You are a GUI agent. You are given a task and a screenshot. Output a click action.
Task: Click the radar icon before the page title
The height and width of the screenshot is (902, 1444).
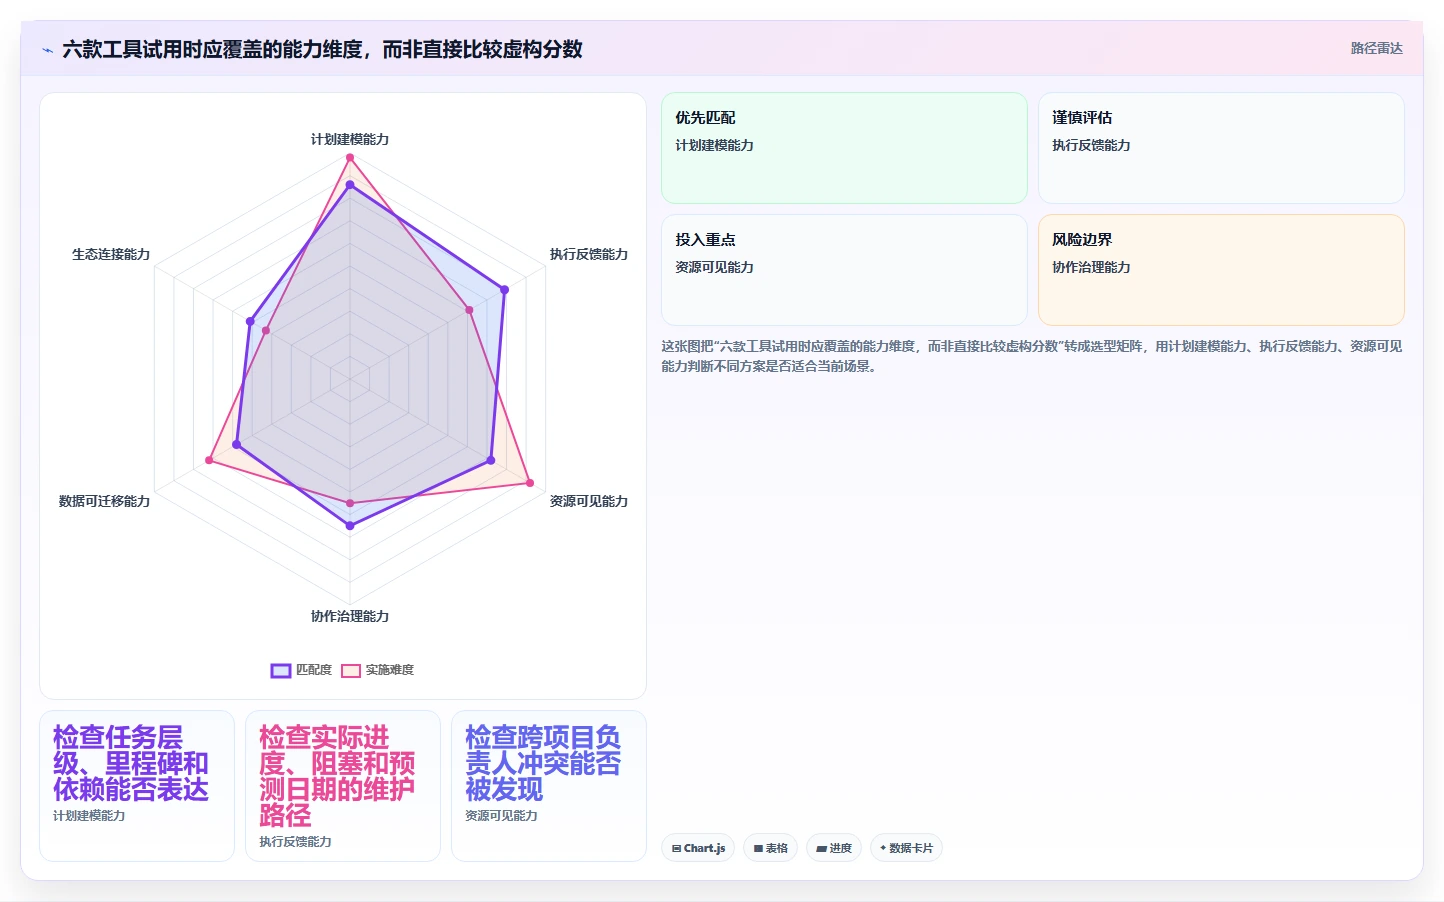tap(47, 50)
